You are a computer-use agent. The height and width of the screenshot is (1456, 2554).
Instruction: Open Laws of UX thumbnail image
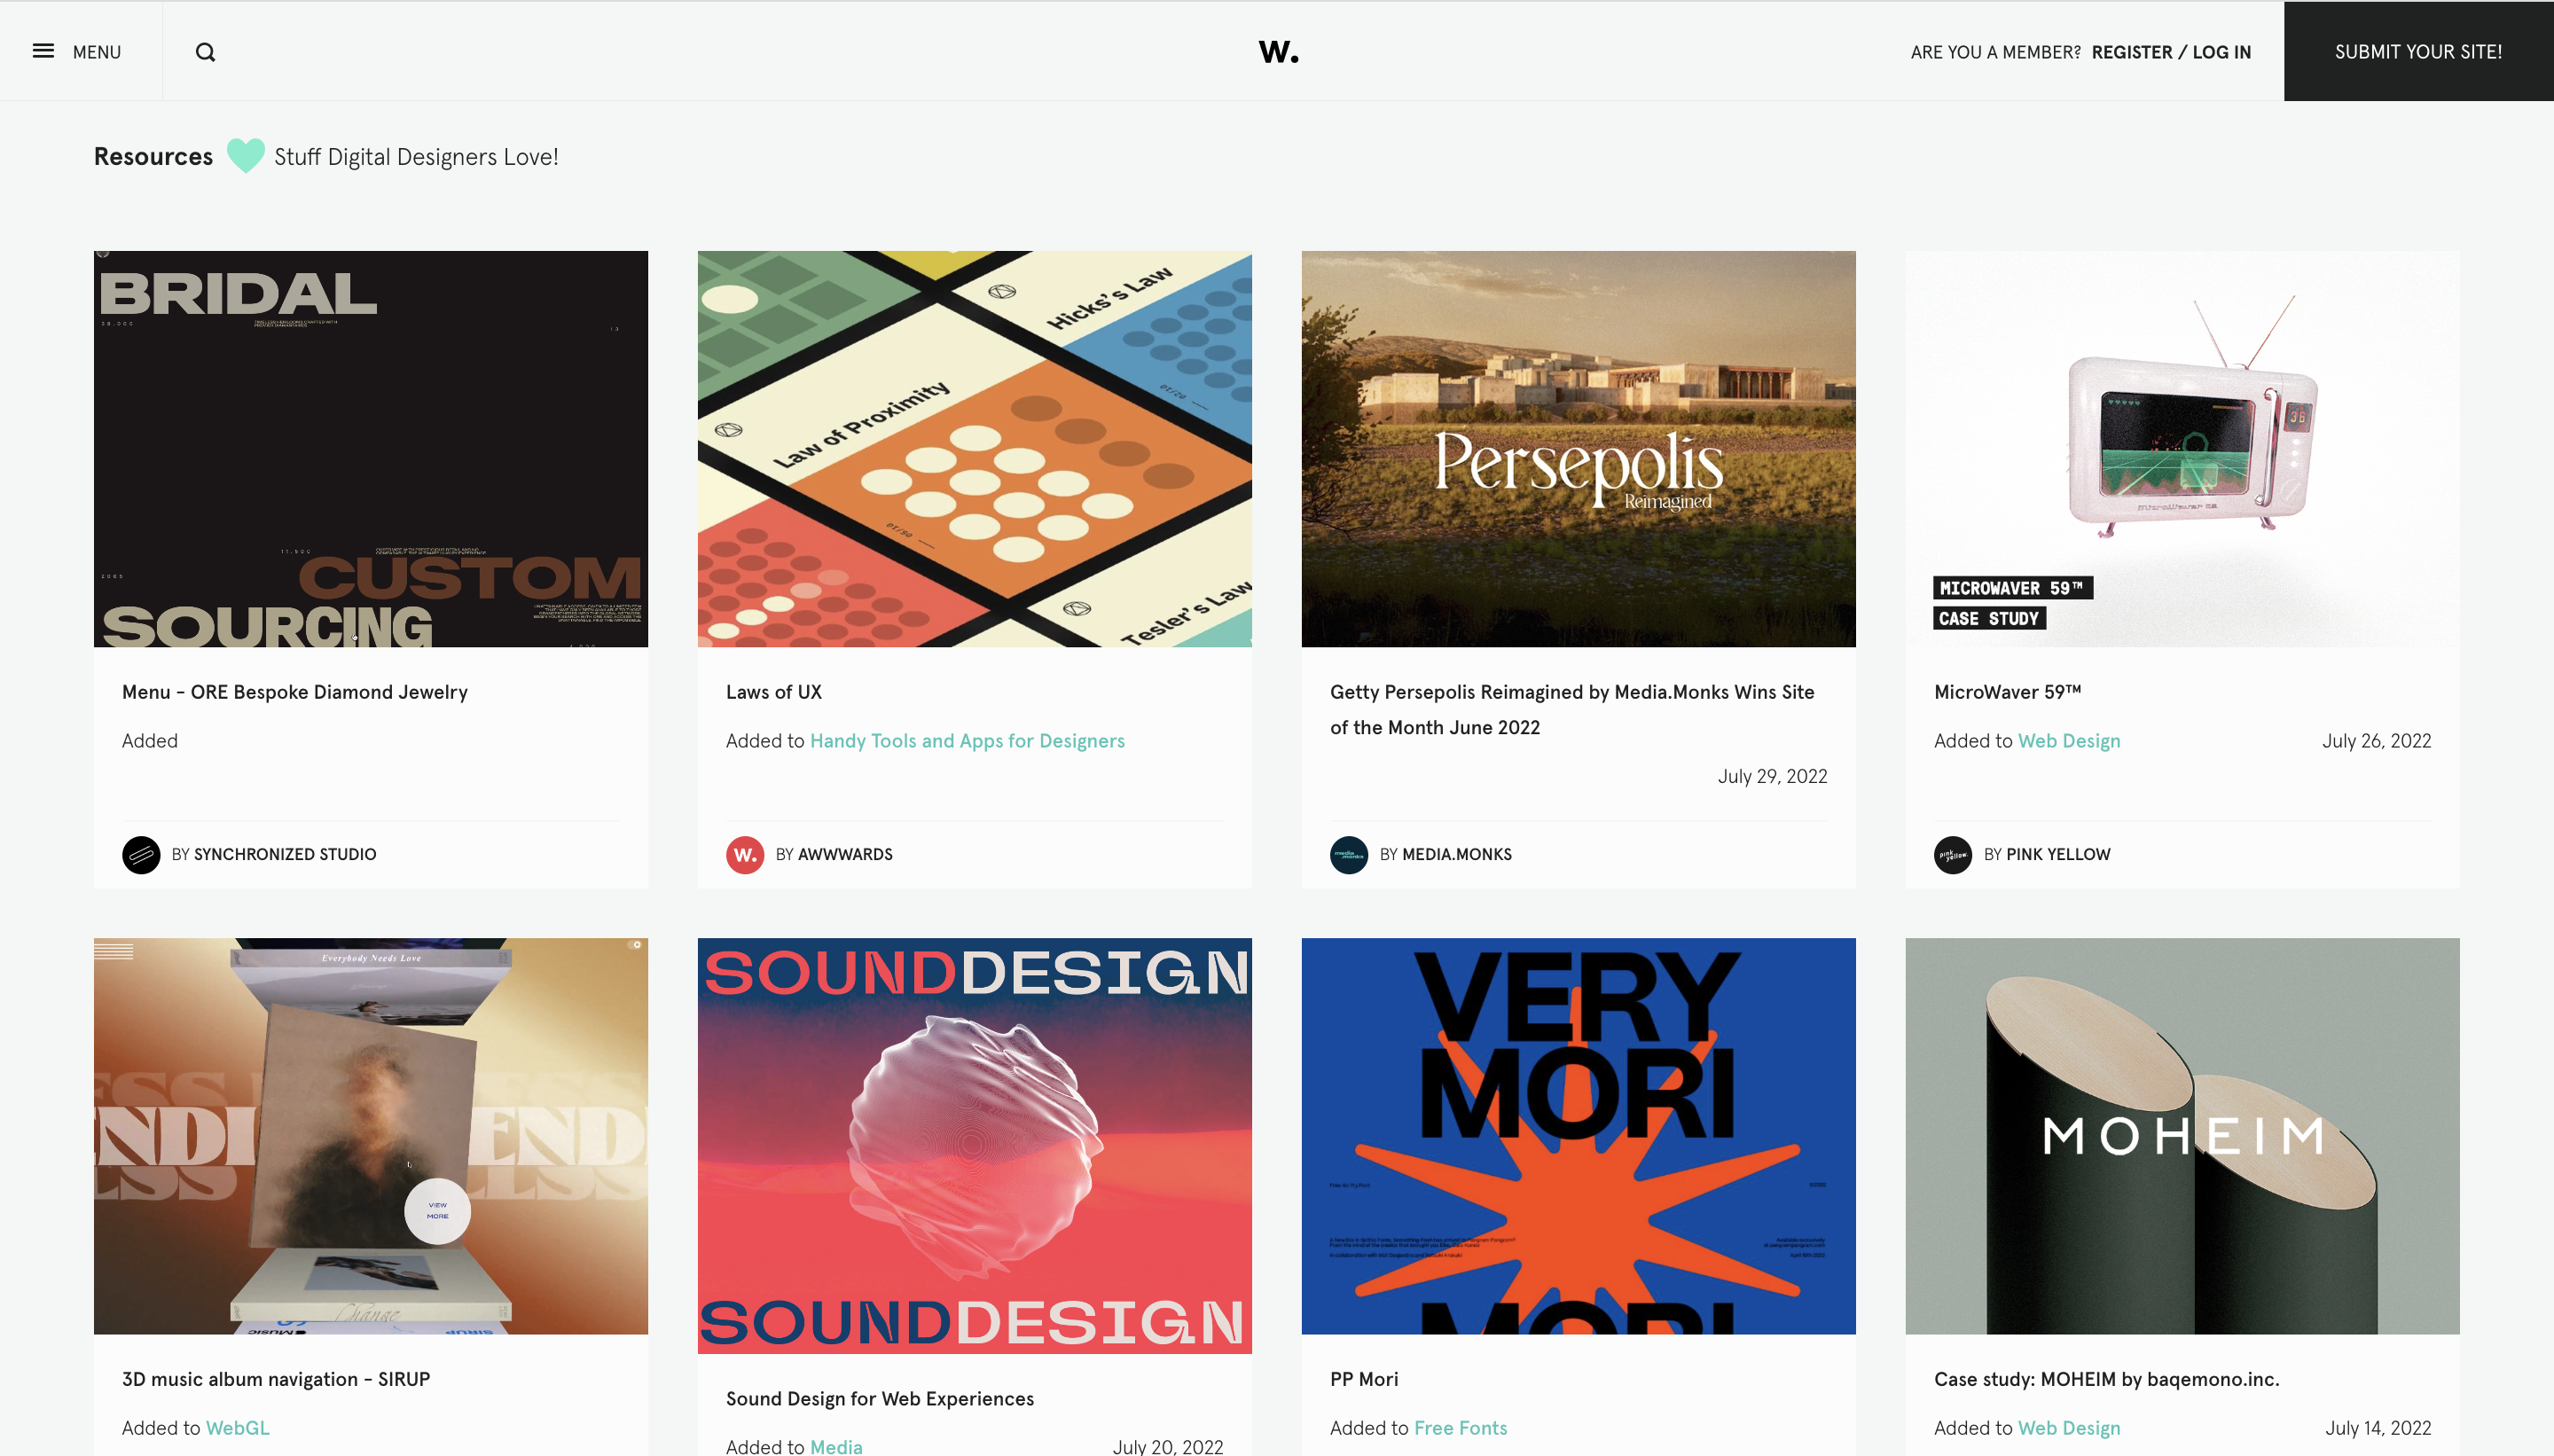pyautogui.click(x=975, y=448)
